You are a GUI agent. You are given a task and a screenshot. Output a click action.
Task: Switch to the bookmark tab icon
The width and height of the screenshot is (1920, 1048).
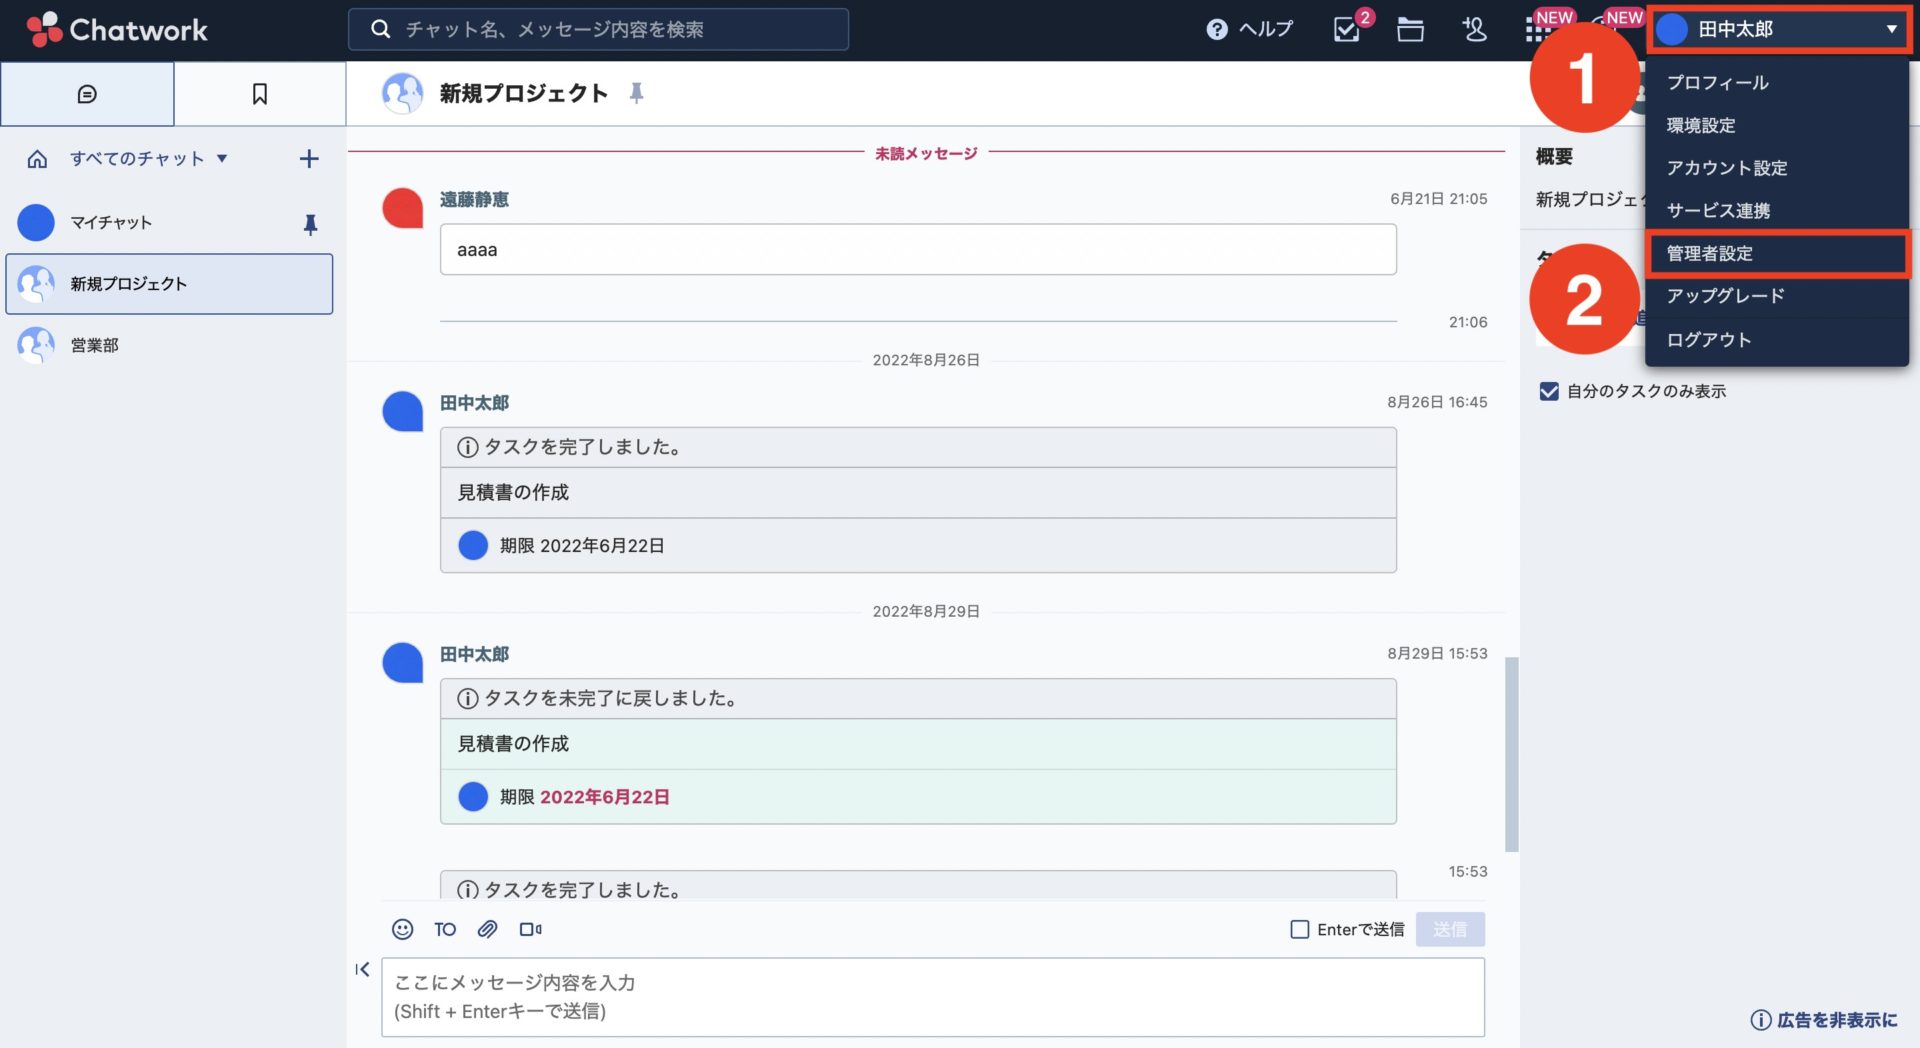[260, 94]
